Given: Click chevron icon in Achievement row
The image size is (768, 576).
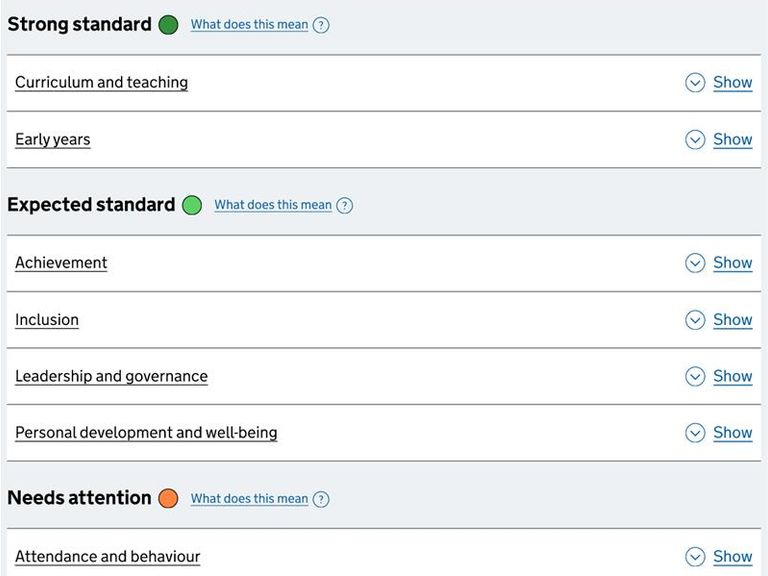Looking at the screenshot, I should [x=695, y=263].
